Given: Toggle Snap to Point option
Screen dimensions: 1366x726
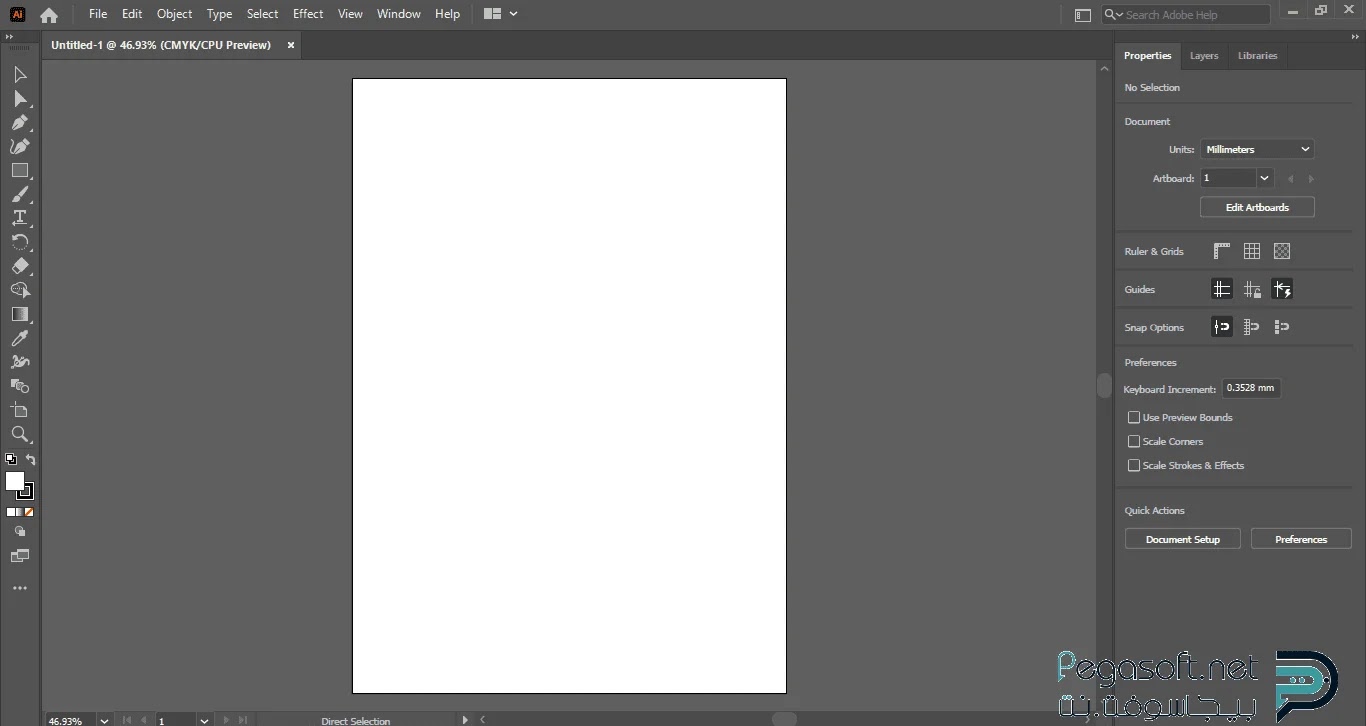Looking at the screenshot, I should [1222, 327].
